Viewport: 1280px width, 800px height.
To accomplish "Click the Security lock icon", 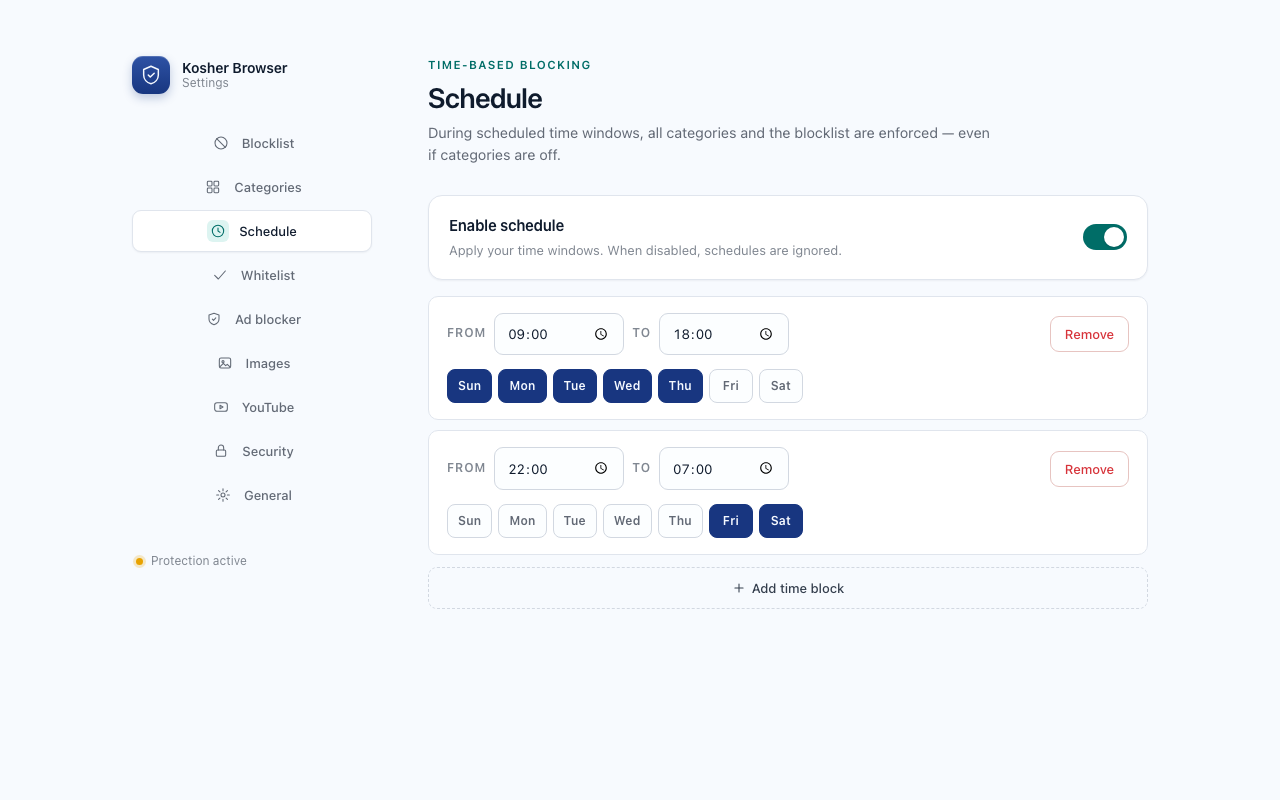I will (221, 451).
